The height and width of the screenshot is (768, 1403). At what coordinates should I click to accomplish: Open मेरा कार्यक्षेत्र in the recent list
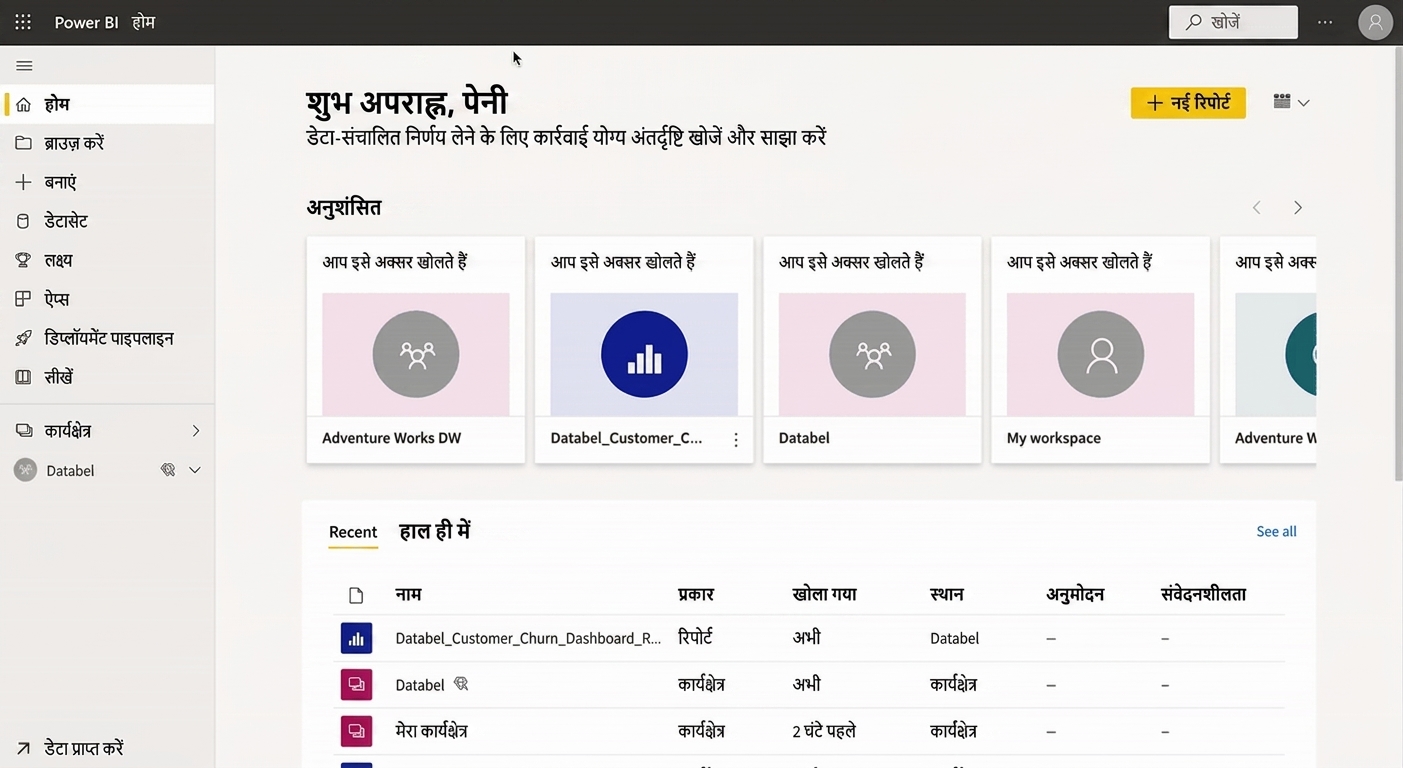(x=431, y=731)
